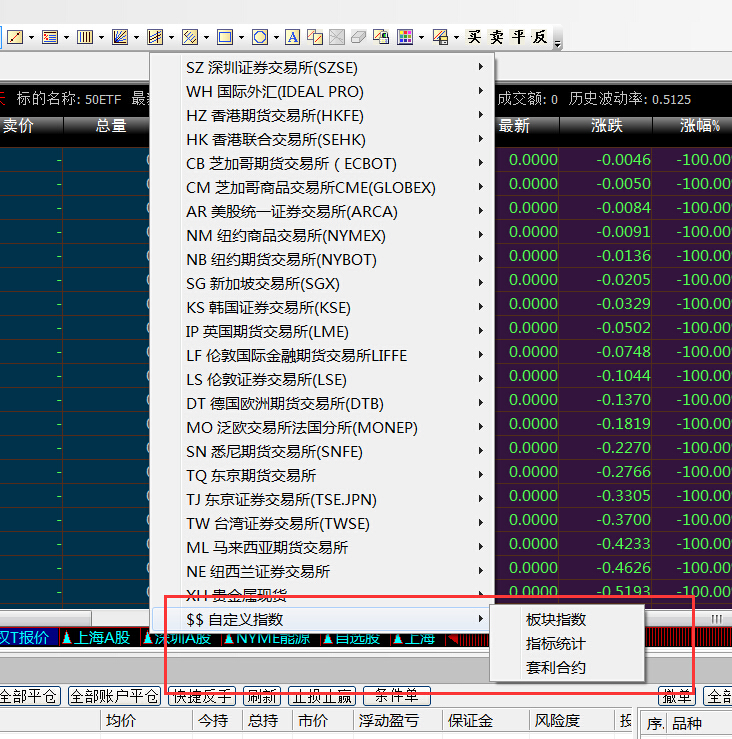This screenshot has width=732, height=739.
Task: Click the rectangle drawing tool icon
Action: click(225, 37)
